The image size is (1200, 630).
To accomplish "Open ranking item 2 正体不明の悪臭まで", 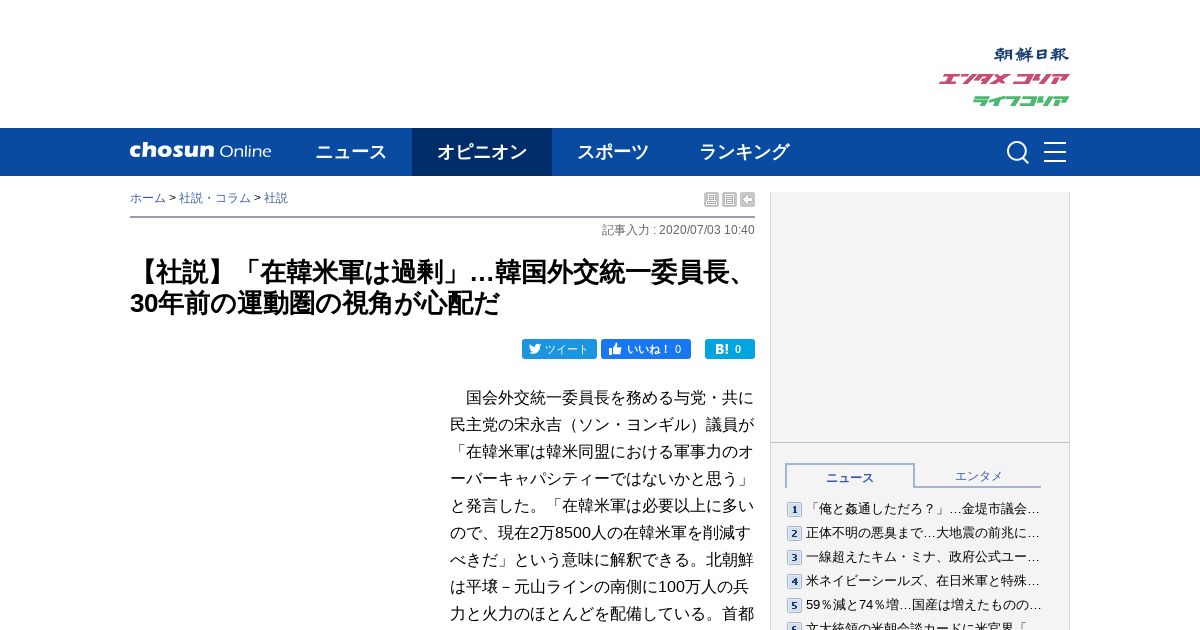I will (923, 533).
